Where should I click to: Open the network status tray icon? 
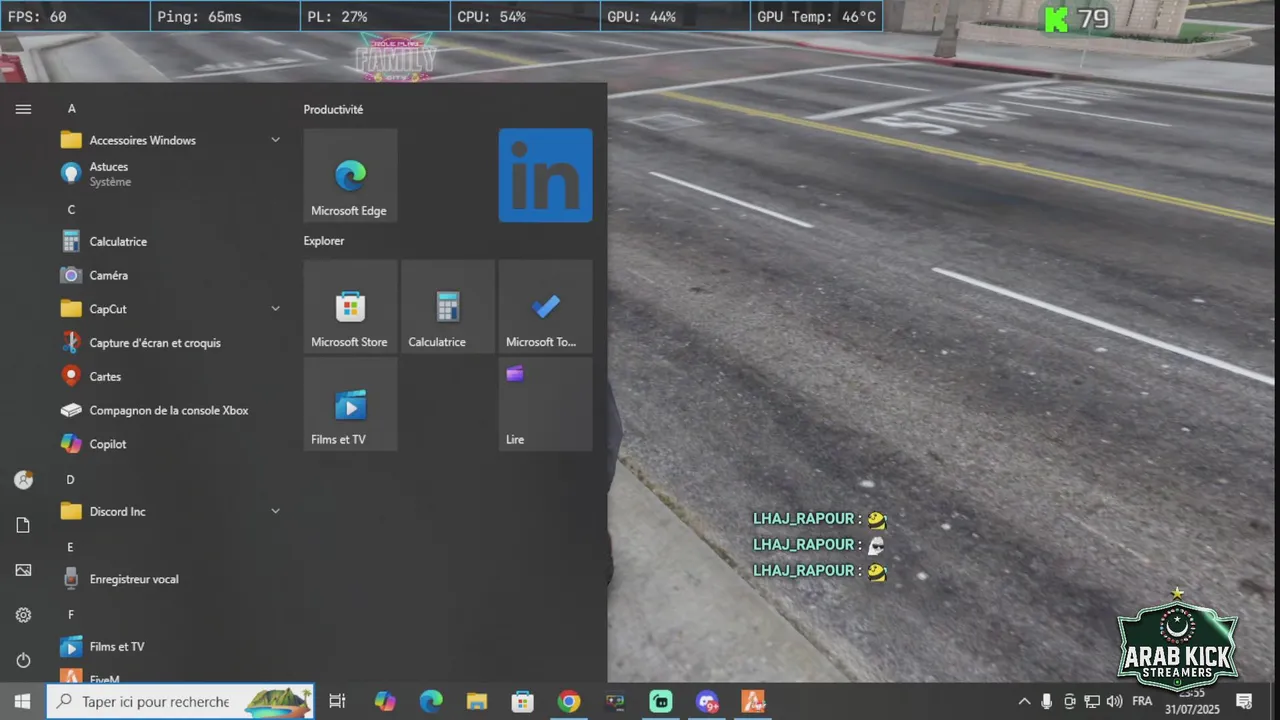click(x=1092, y=701)
